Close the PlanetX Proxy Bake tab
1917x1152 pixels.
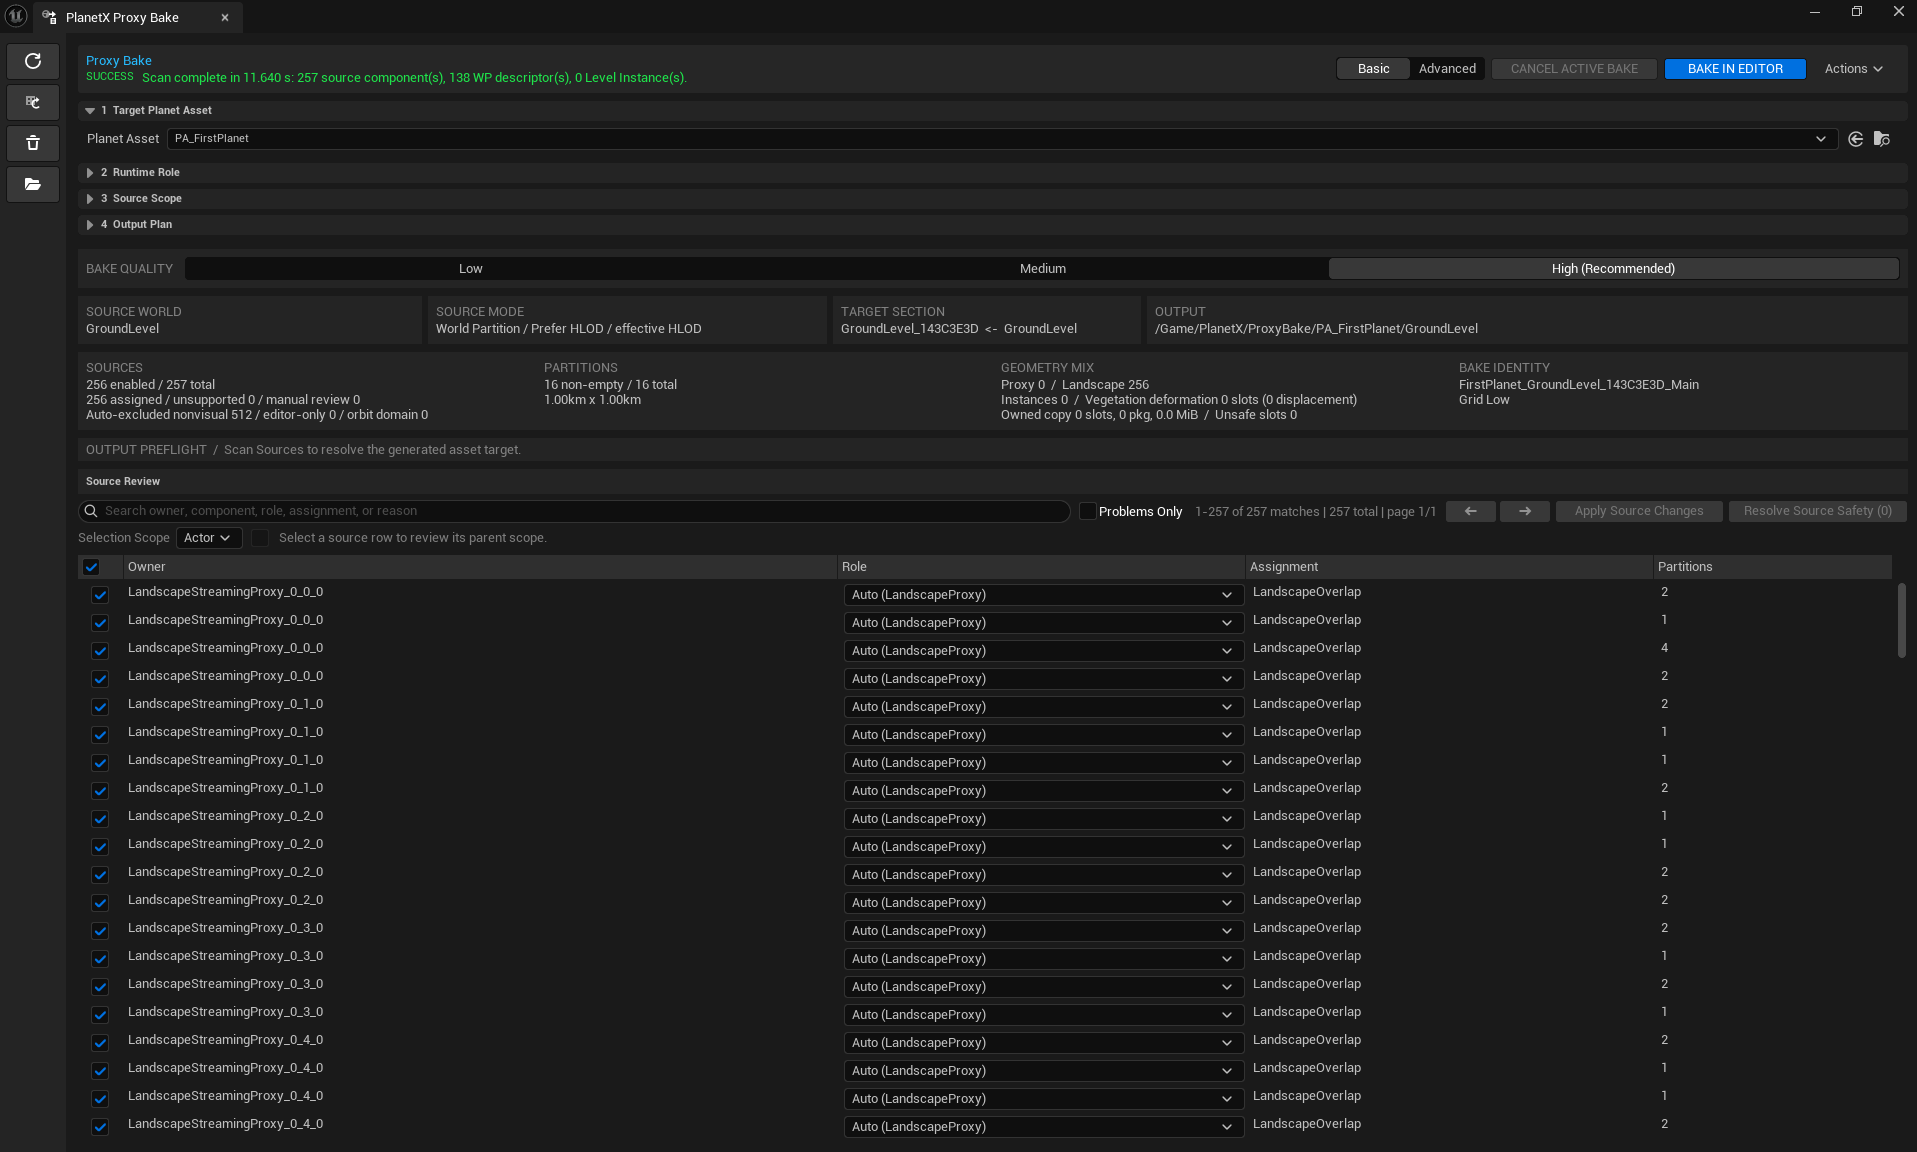[225, 18]
